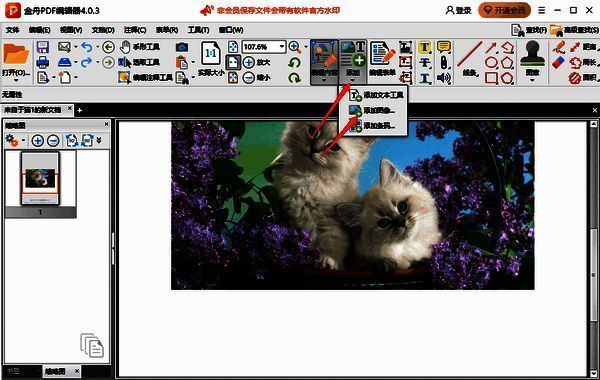
Task: Select the Hand tool (手形工具)
Action: click(140, 47)
